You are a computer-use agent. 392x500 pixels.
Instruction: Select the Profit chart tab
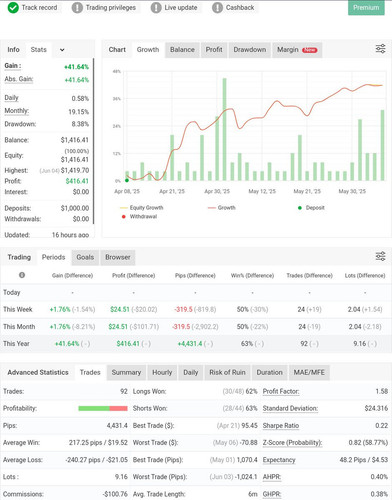pyautogui.click(x=214, y=50)
